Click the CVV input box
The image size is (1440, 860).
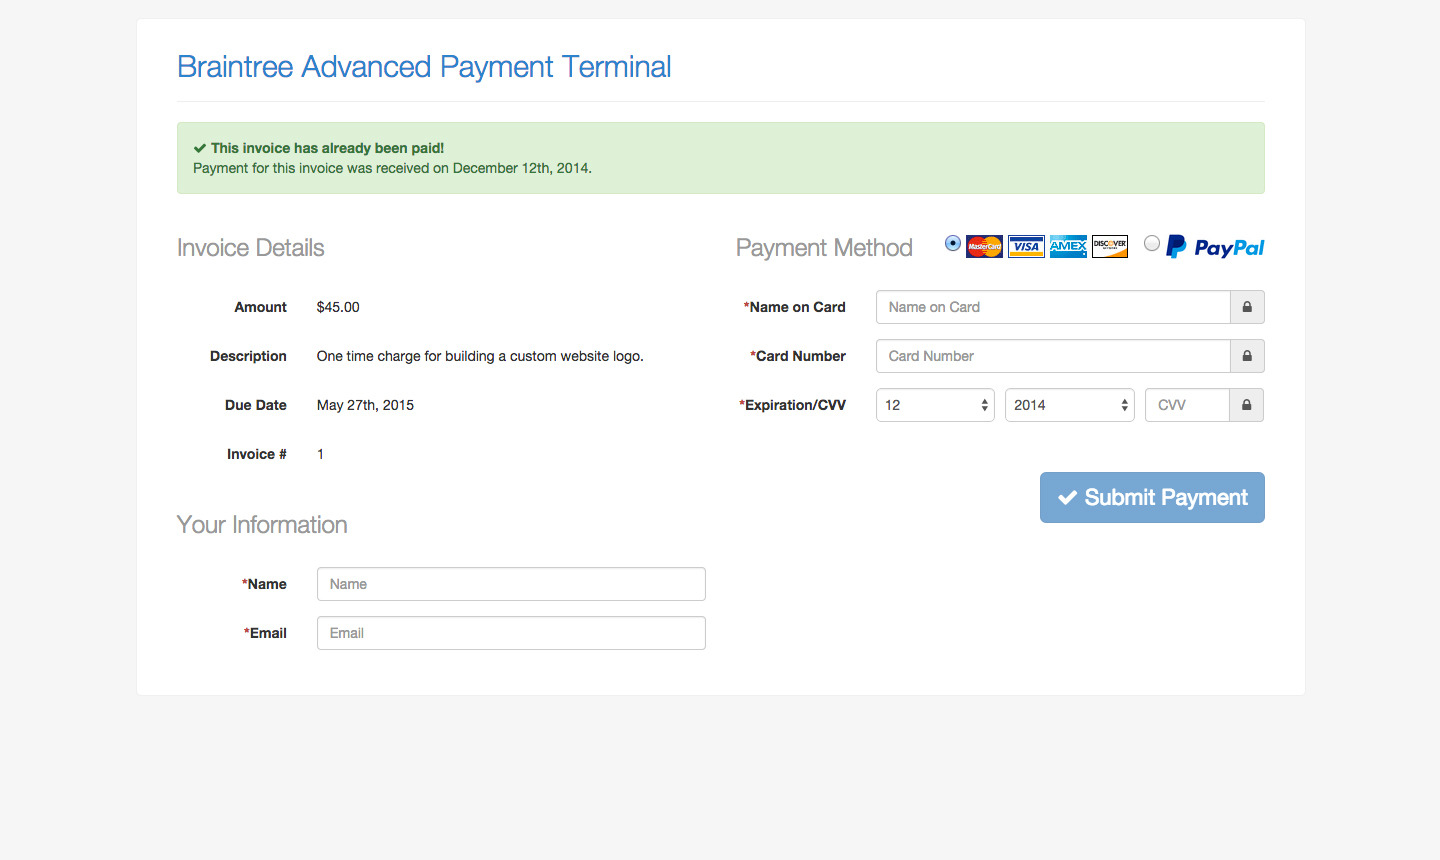point(1187,405)
